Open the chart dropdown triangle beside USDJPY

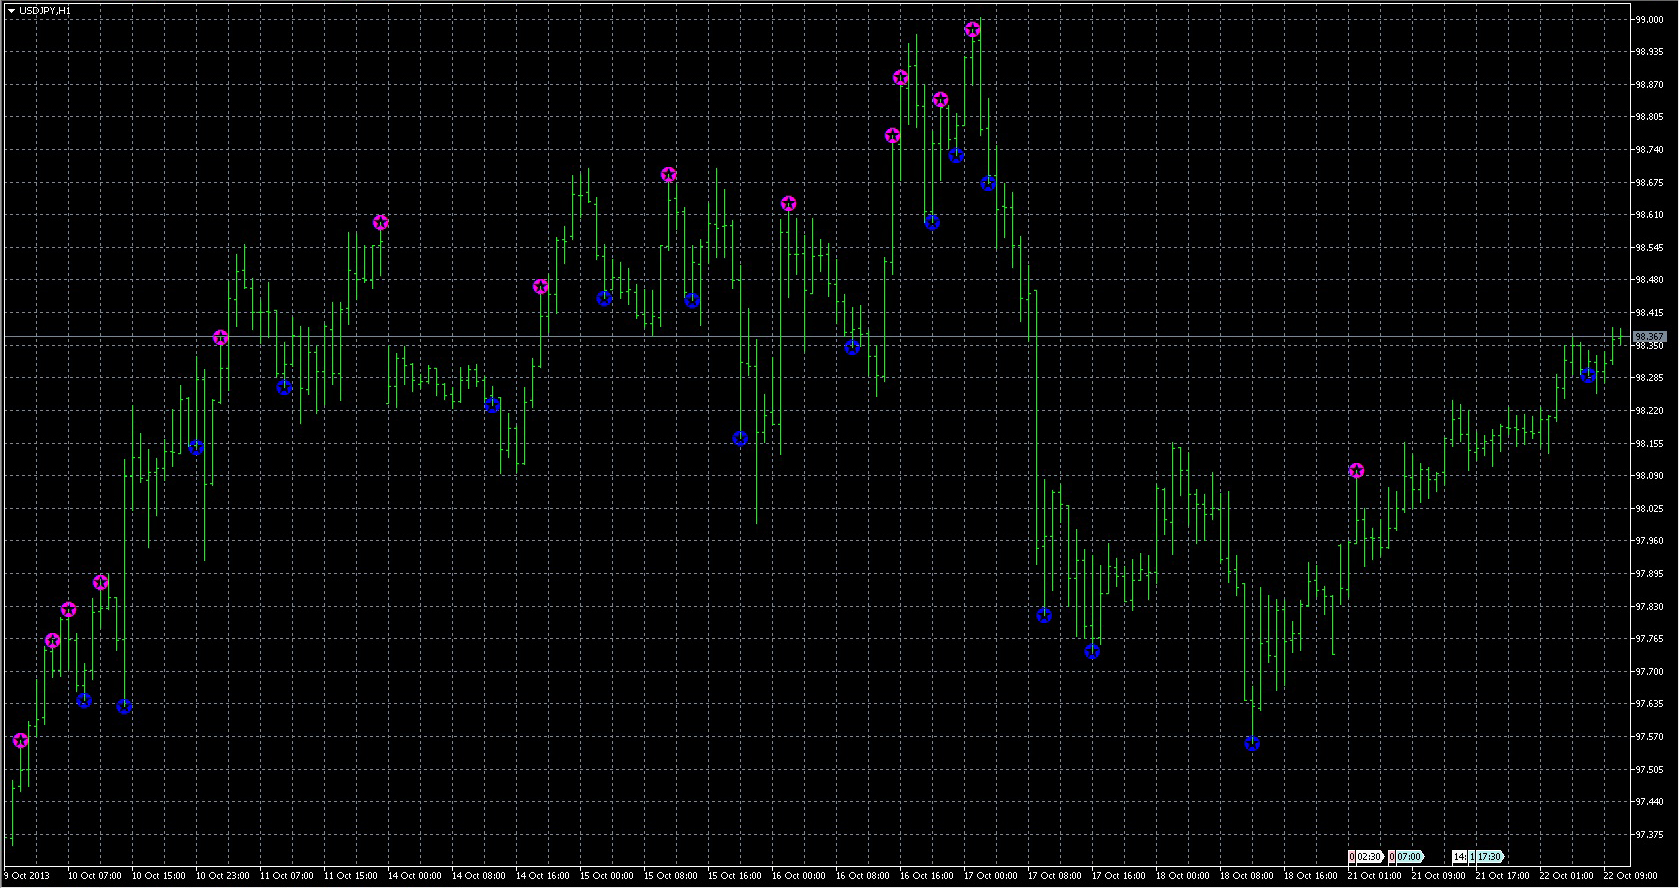(11, 10)
